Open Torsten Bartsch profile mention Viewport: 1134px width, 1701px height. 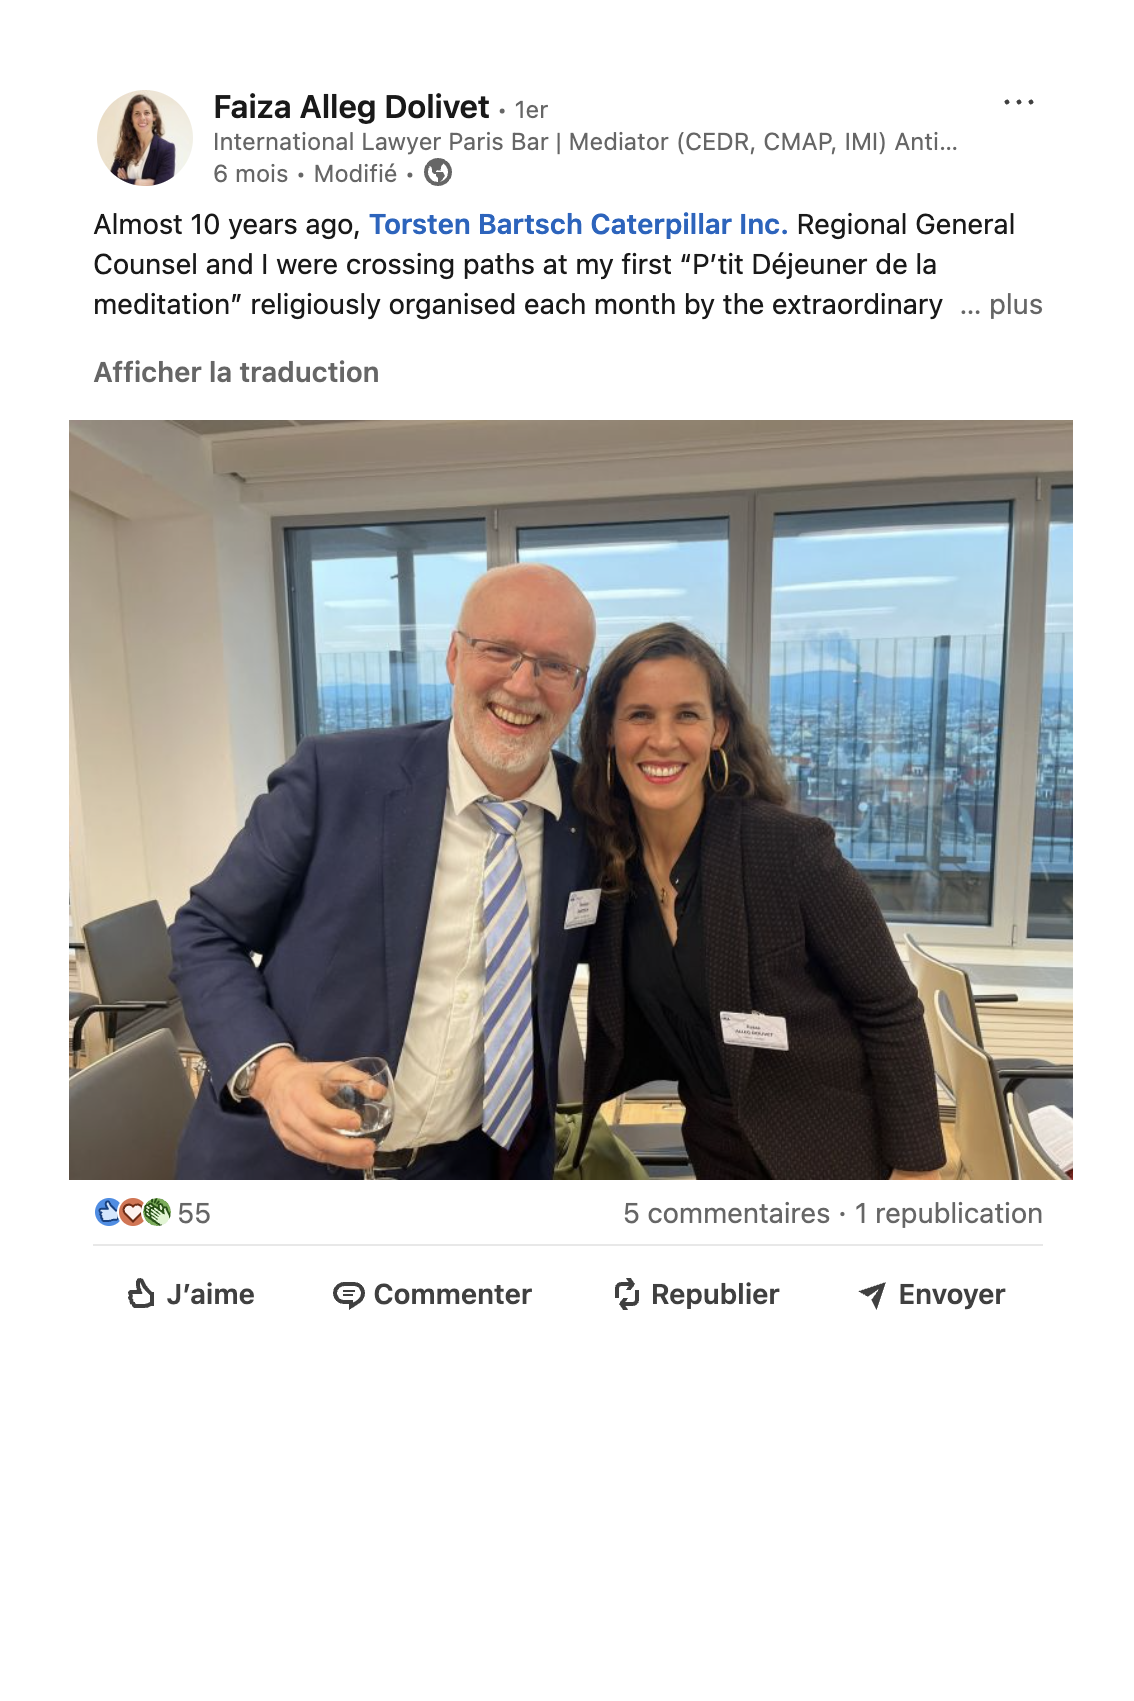(476, 225)
